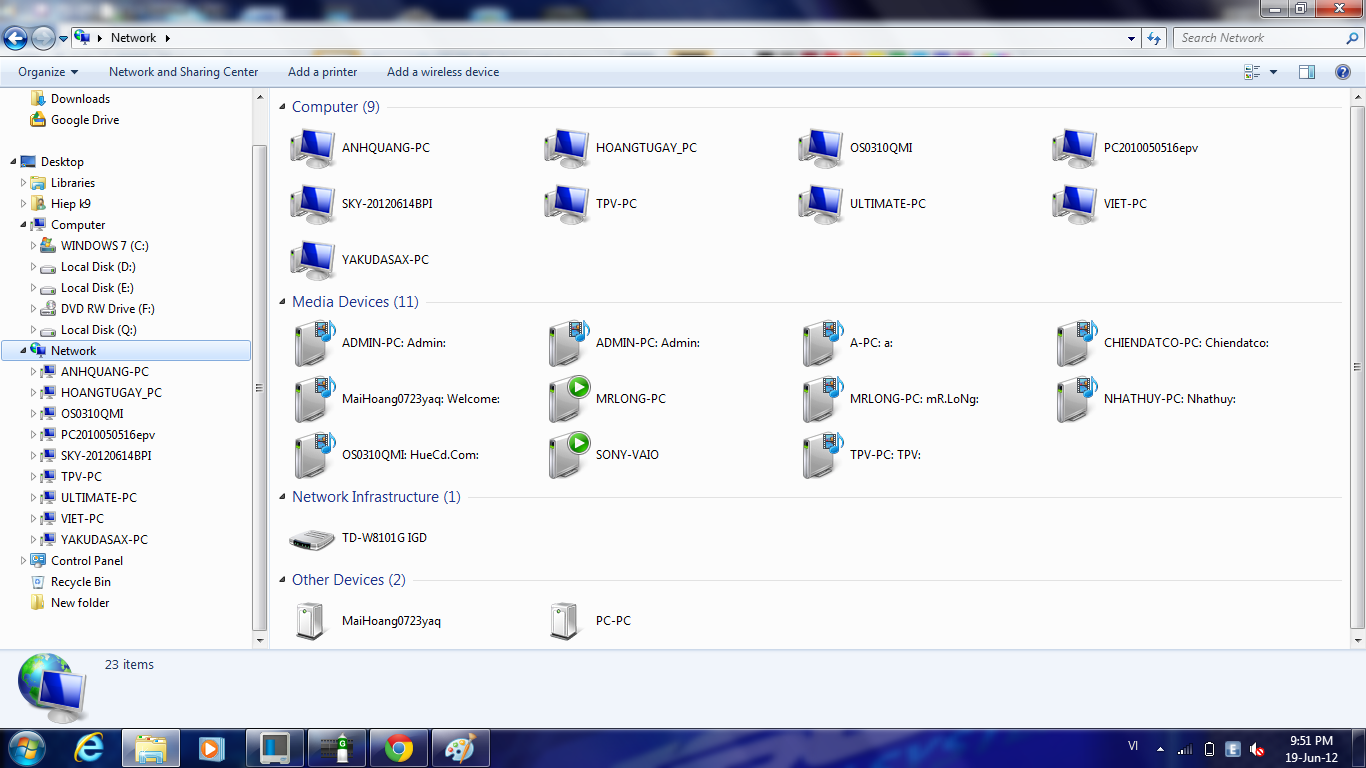
Task: Open recent pages dropdown arrow
Action: [x=64, y=38]
